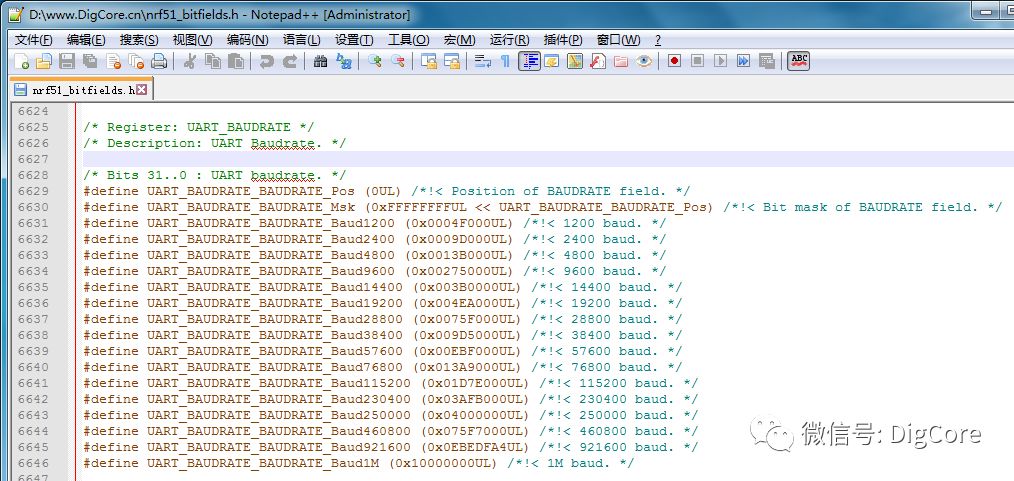Image resolution: width=1014 pixels, height=481 pixels.
Task: Click the Paste clipboard icon
Action: click(x=236, y=61)
